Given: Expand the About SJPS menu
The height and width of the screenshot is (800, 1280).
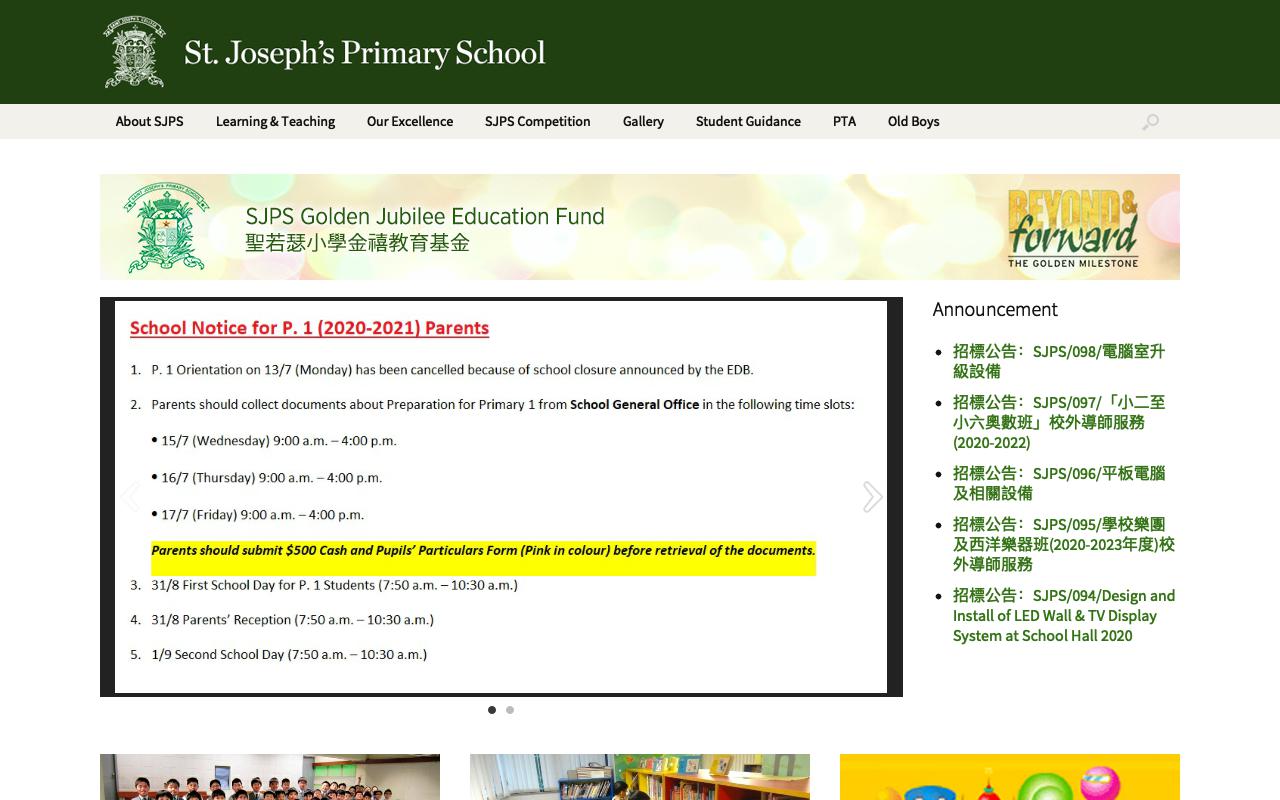Looking at the screenshot, I should click(x=149, y=122).
